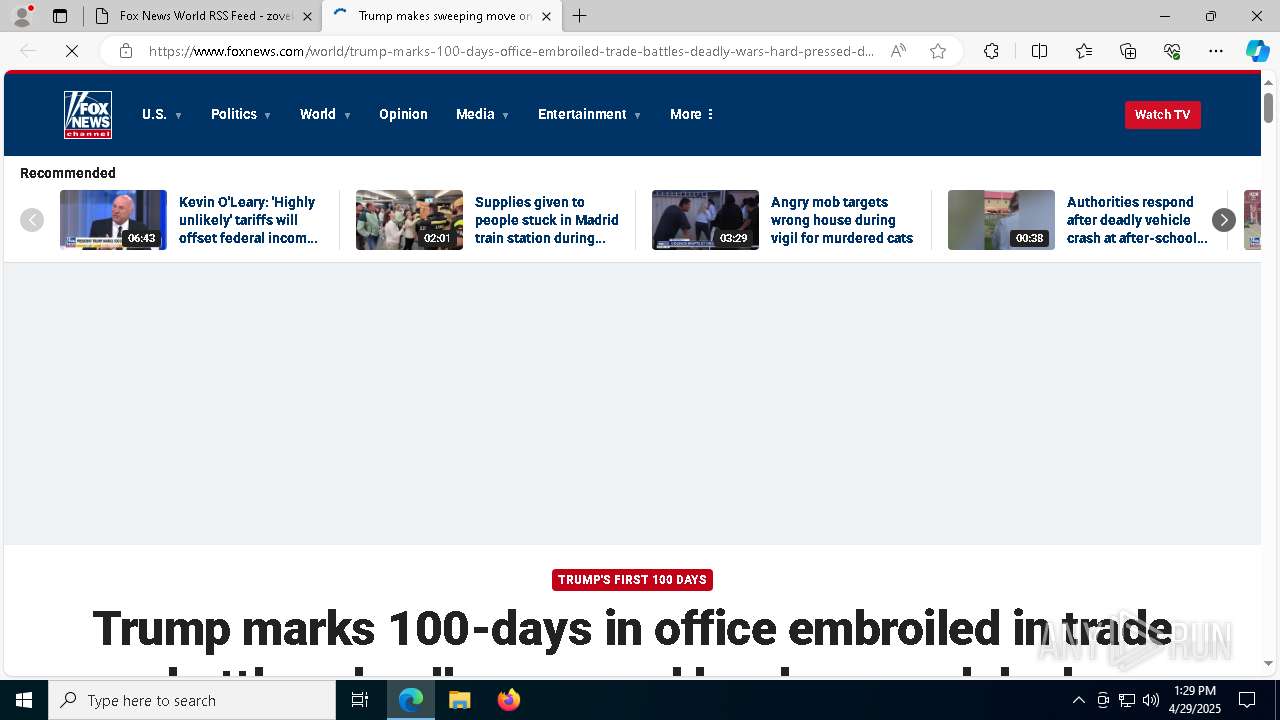Show hidden system tray icons
This screenshot has height=720, width=1280.
click(1078, 700)
